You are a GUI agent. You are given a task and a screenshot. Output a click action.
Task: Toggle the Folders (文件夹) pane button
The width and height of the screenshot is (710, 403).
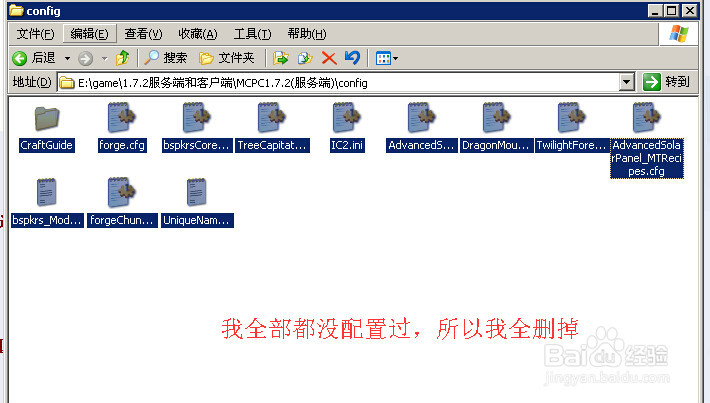click(x=227, y=58)
